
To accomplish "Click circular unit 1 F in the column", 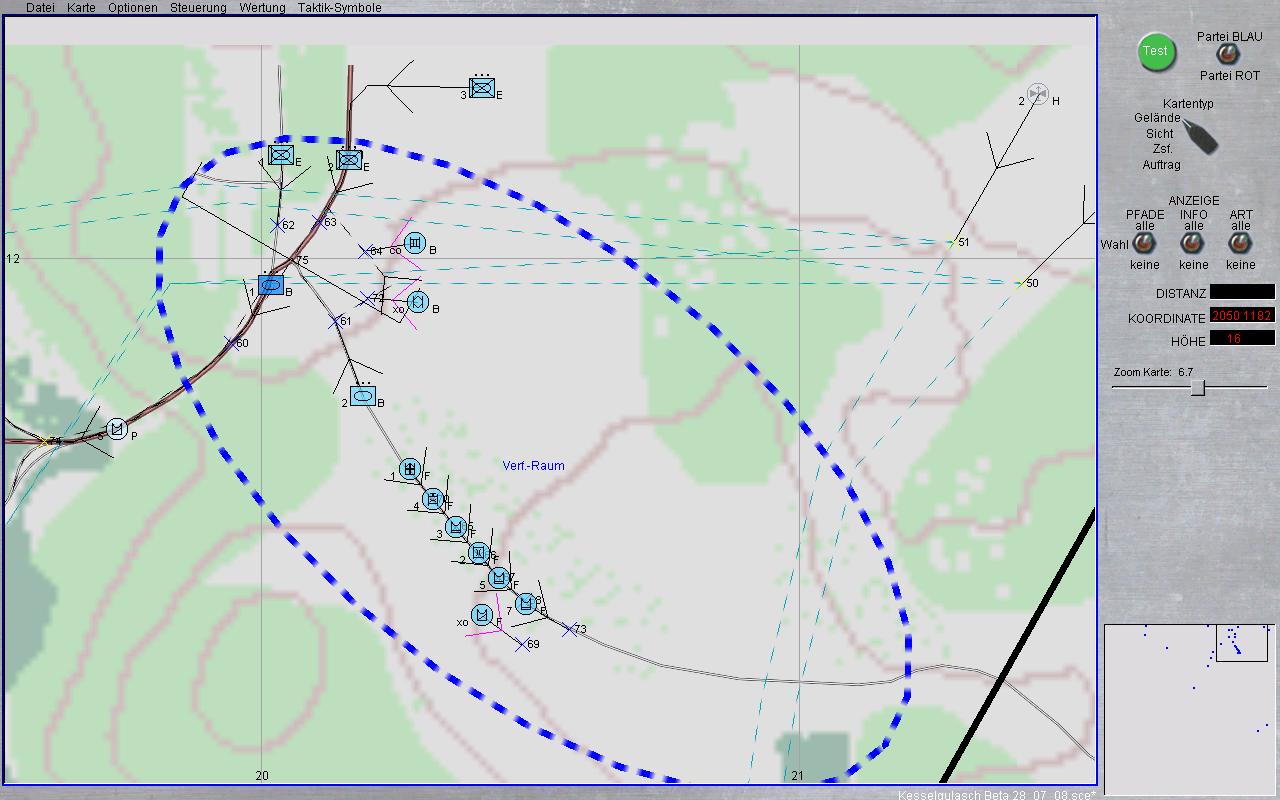I will coord(409,469).
